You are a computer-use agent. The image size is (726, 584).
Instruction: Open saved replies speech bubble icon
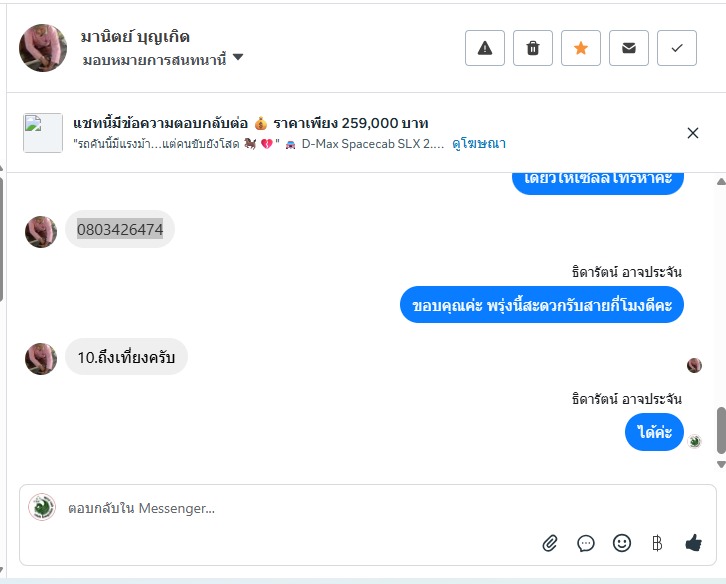pos(586,543)
